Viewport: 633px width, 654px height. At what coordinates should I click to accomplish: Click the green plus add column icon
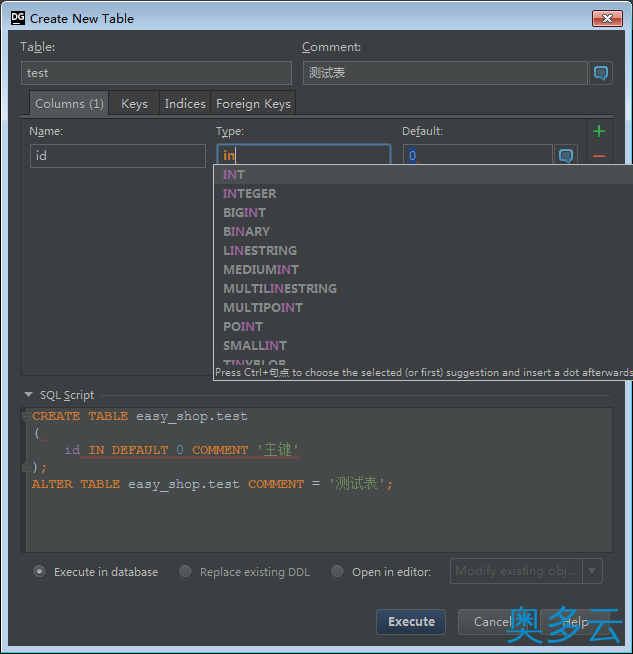coord(599,131)
